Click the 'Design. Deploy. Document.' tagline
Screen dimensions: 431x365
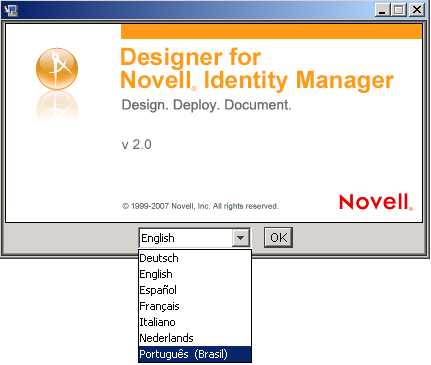coord(206,105)
